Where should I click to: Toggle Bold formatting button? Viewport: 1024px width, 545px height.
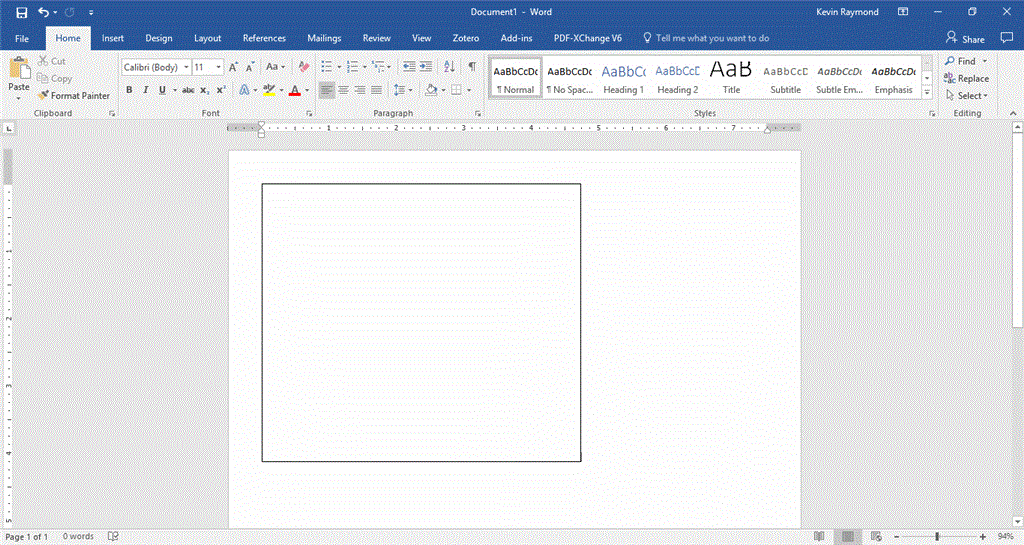tap(129, 90)
